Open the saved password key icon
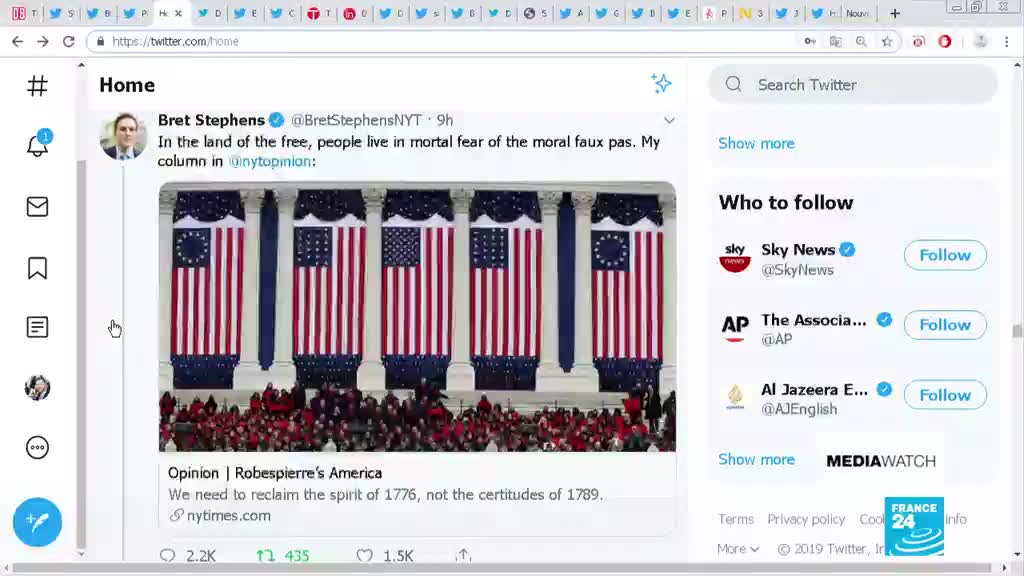 (810, 41)
